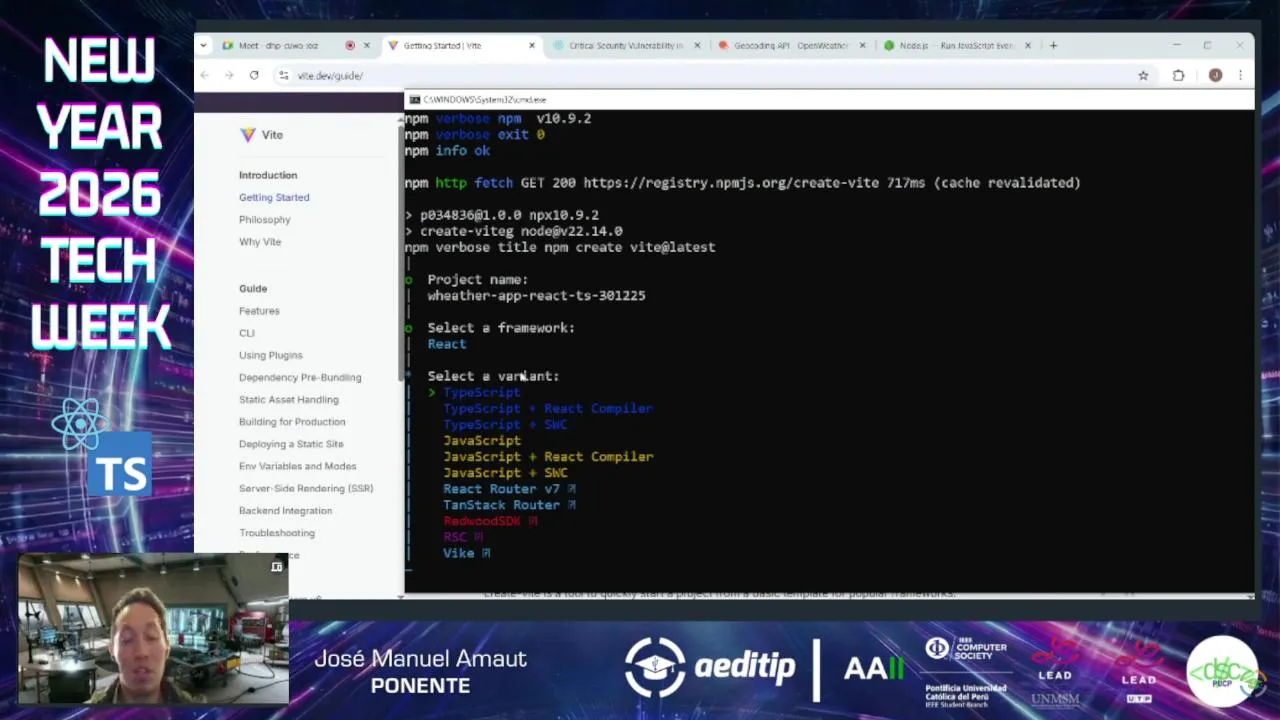Click the Vite logo in sidebar
This screenshot has height=720, width=1280.
point(261,134)
